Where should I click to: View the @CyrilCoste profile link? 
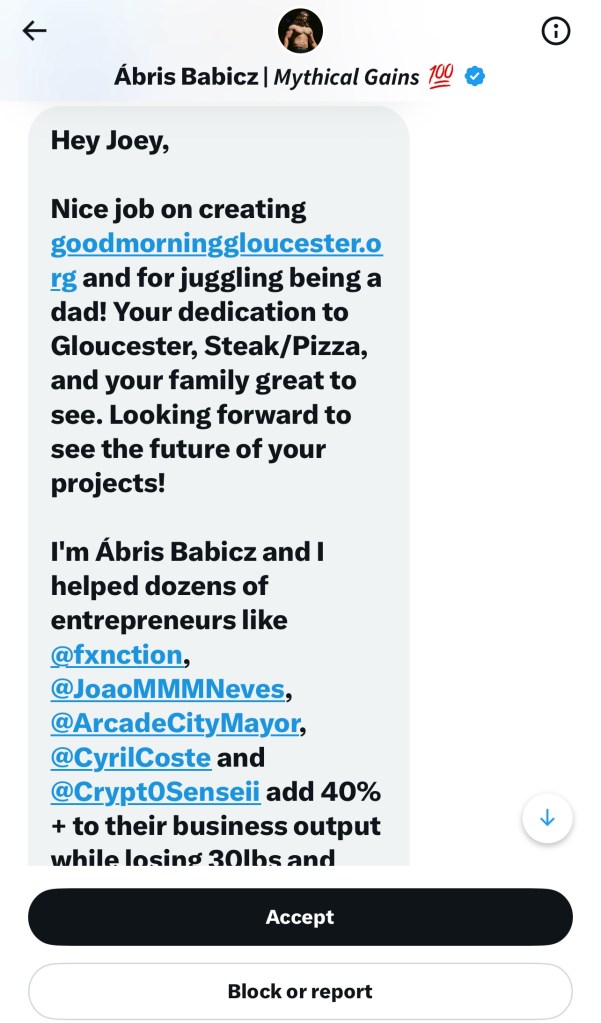tap(130, 757)
